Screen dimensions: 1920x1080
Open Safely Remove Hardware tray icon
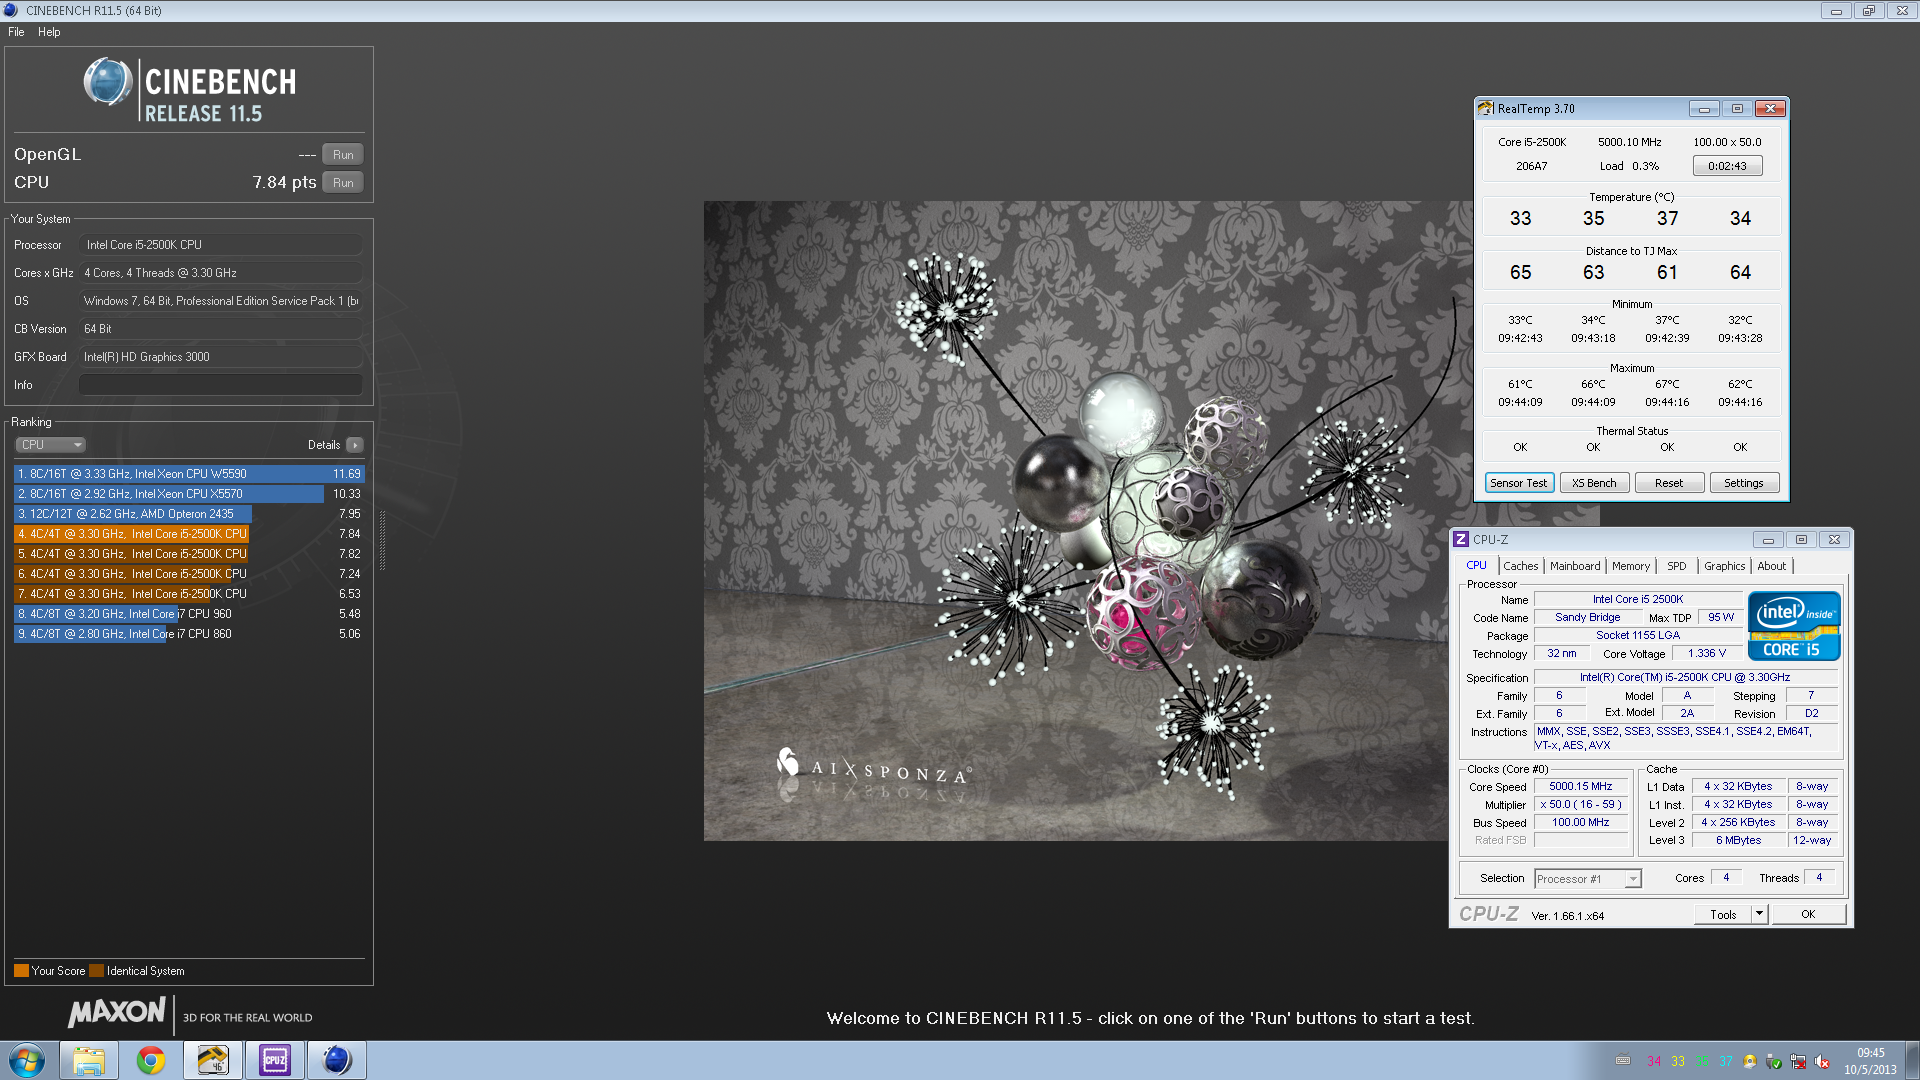point(1774,1061)
